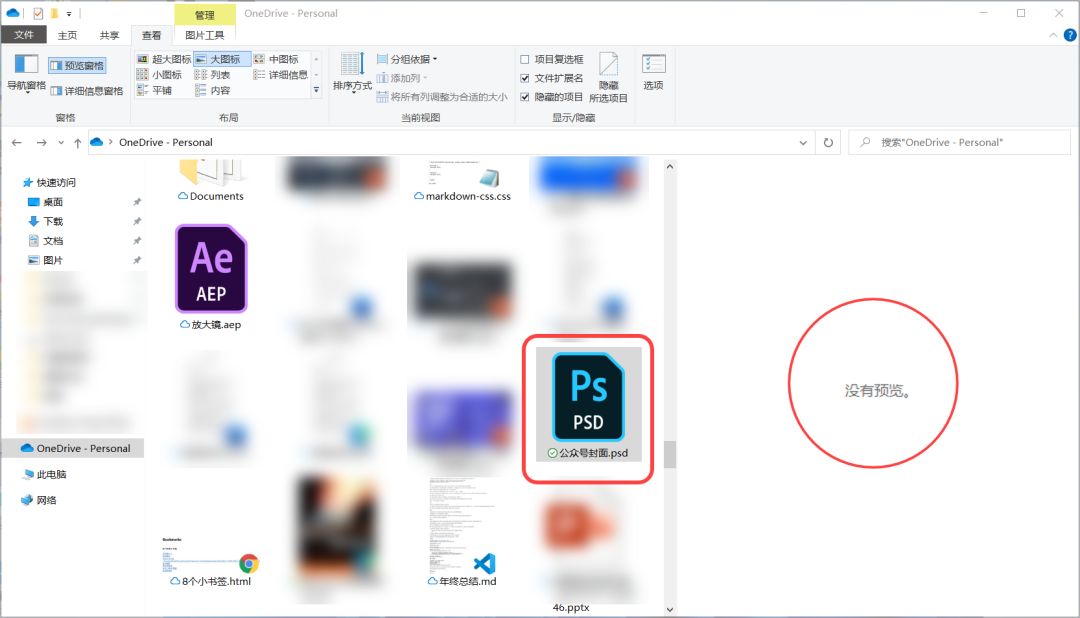This screenshot has width=1080, height=618.
Task: Select 此电脑 (This PC) in the sidebar
Action: pos(44,474)
